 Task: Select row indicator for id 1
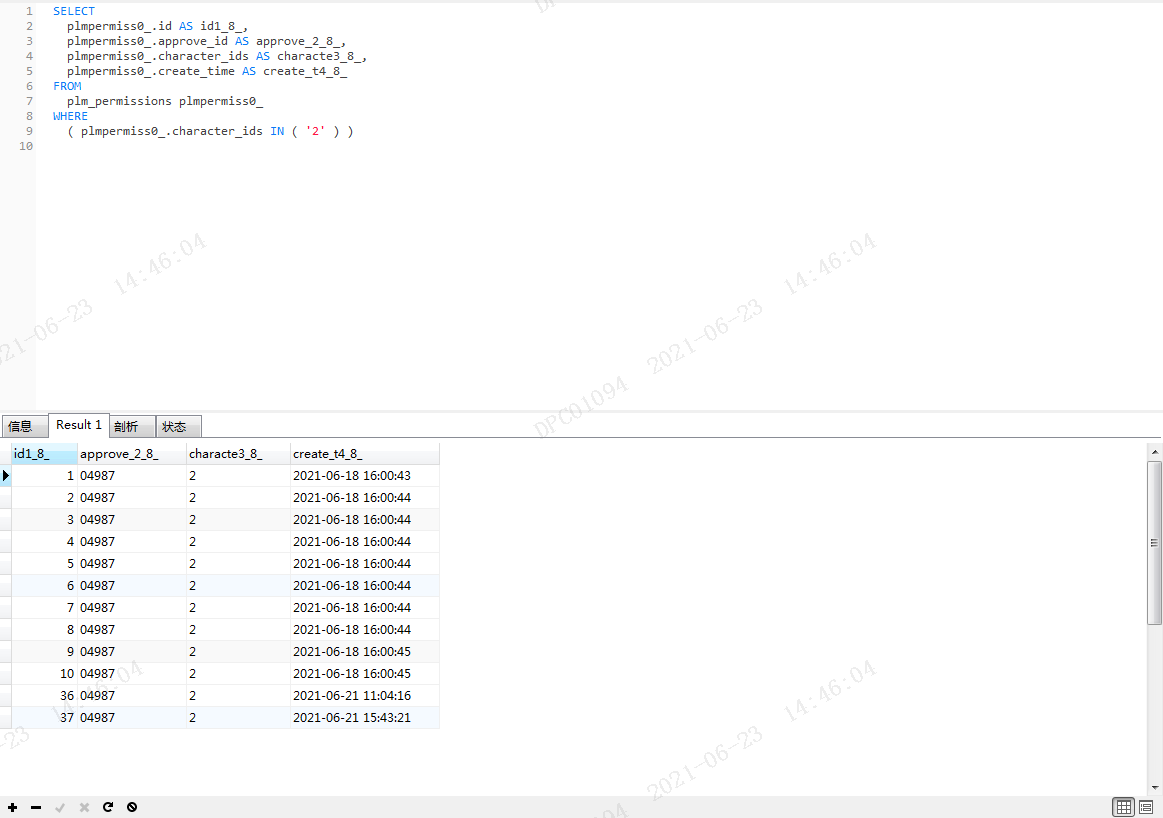5,475
